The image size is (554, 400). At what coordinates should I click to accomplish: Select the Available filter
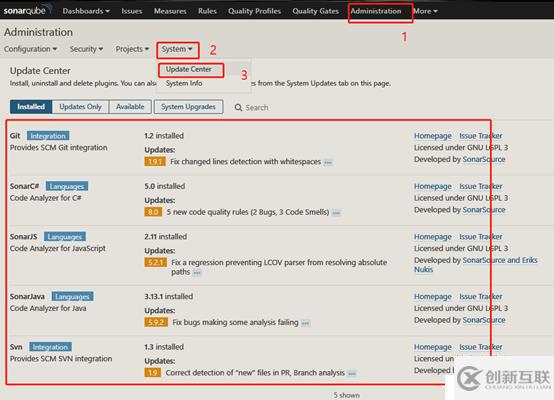[130, 107]
